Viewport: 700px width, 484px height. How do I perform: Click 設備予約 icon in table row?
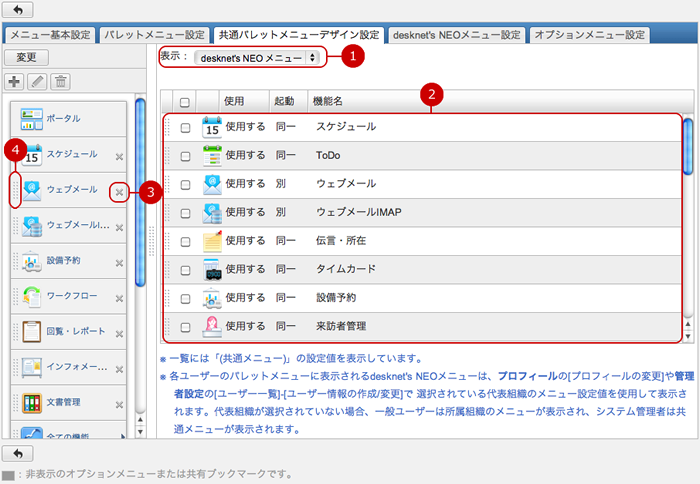click(x=212, y=298)
